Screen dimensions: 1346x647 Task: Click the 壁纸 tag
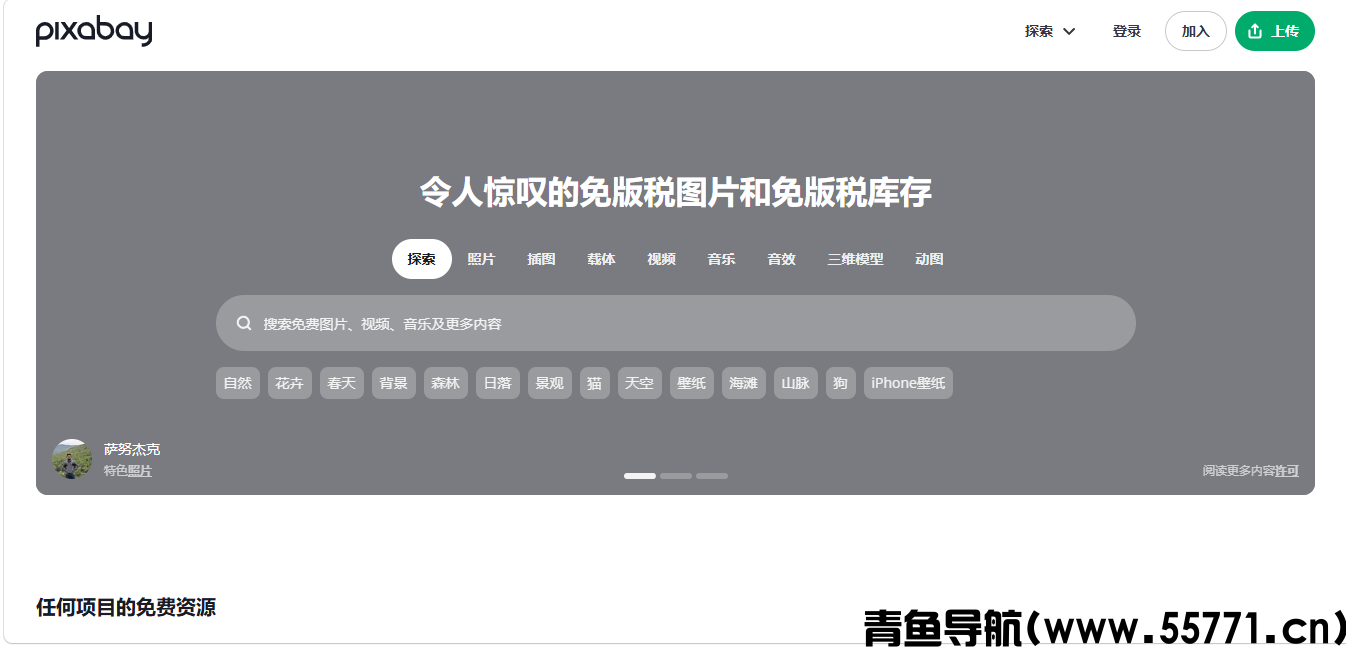(x=692, y=383)
